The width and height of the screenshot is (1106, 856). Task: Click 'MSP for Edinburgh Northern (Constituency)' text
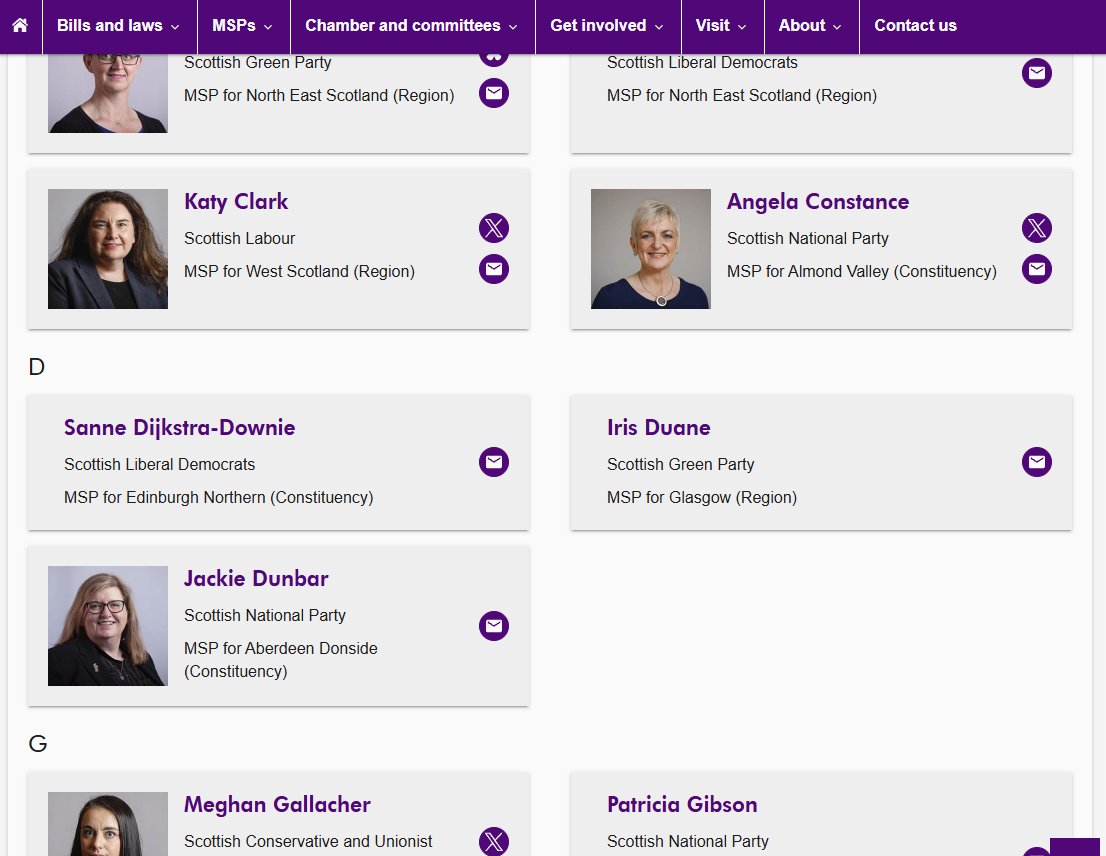pos(219,497)
